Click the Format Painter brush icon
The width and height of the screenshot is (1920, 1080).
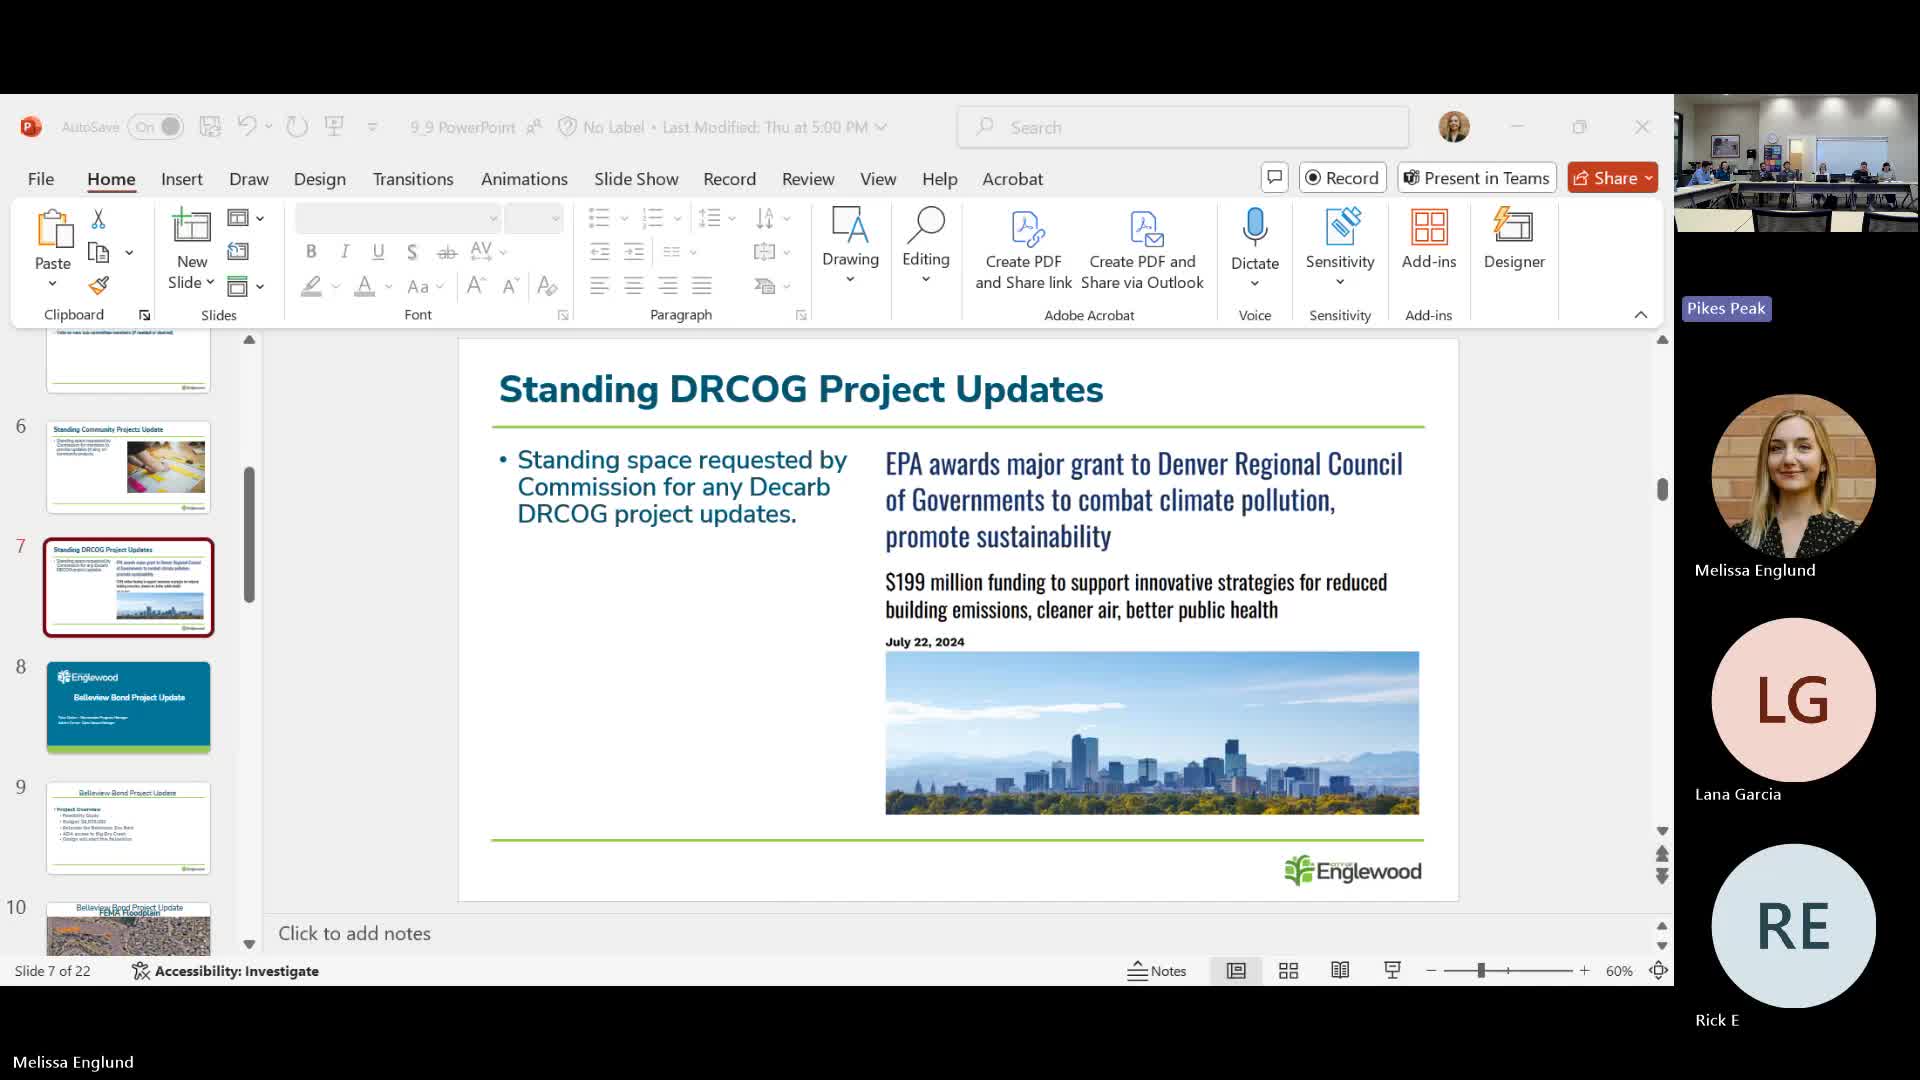[x=98, y=286]
